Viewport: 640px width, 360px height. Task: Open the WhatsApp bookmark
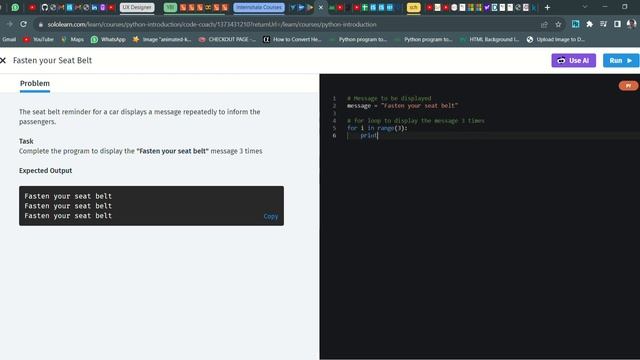(x=108, y=40)
